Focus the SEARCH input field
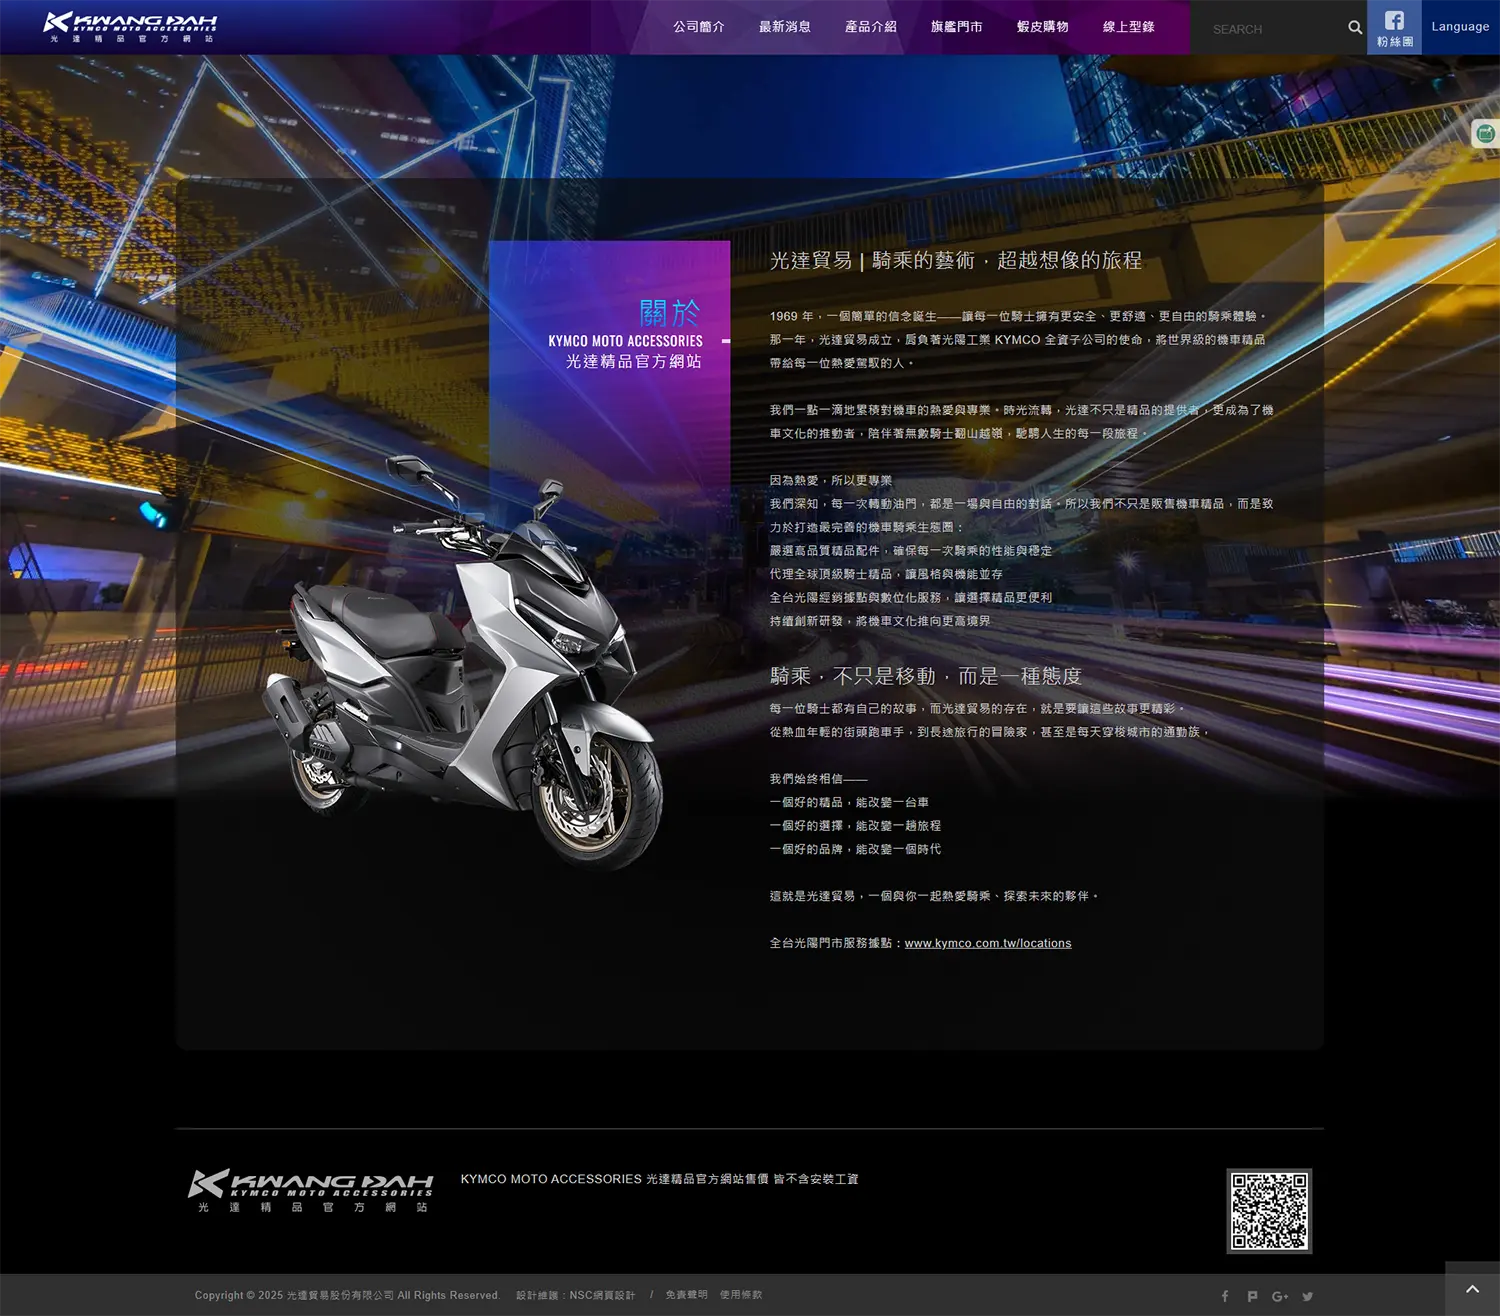The height and width of the screenshot is (1316, 1500). 1273,29
